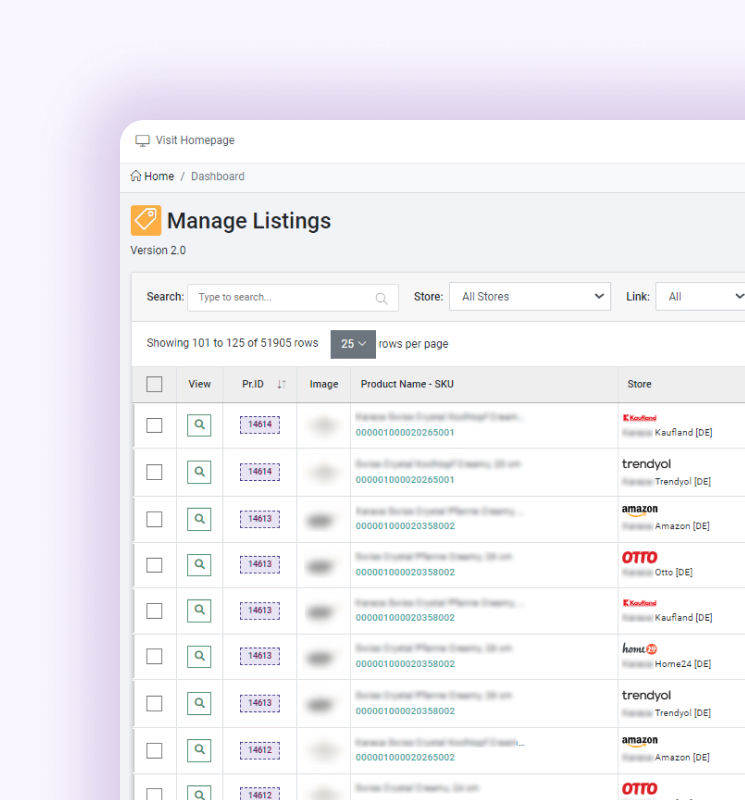This screenshot has height=800, width=745.
Task: Click the orange Manage Listings tag icon
Action: point(146,220)
